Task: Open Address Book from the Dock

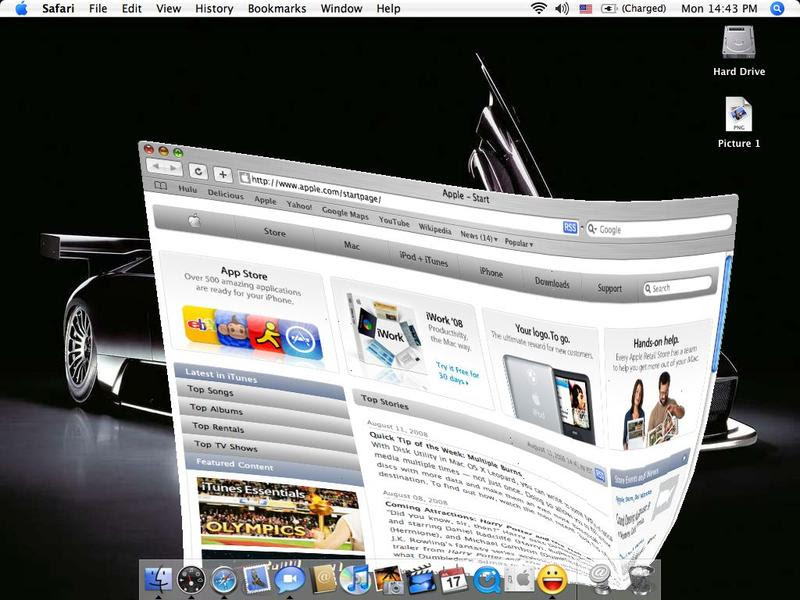Action: point(322,579)
